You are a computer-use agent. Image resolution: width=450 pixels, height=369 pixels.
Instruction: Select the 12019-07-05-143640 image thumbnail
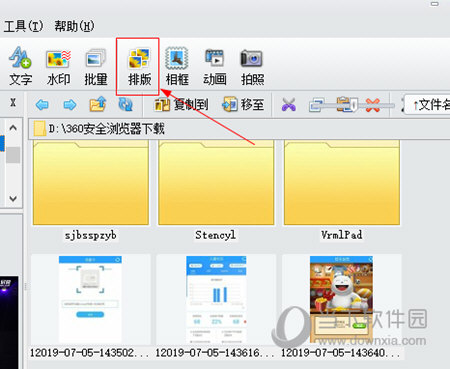(341, 300)
